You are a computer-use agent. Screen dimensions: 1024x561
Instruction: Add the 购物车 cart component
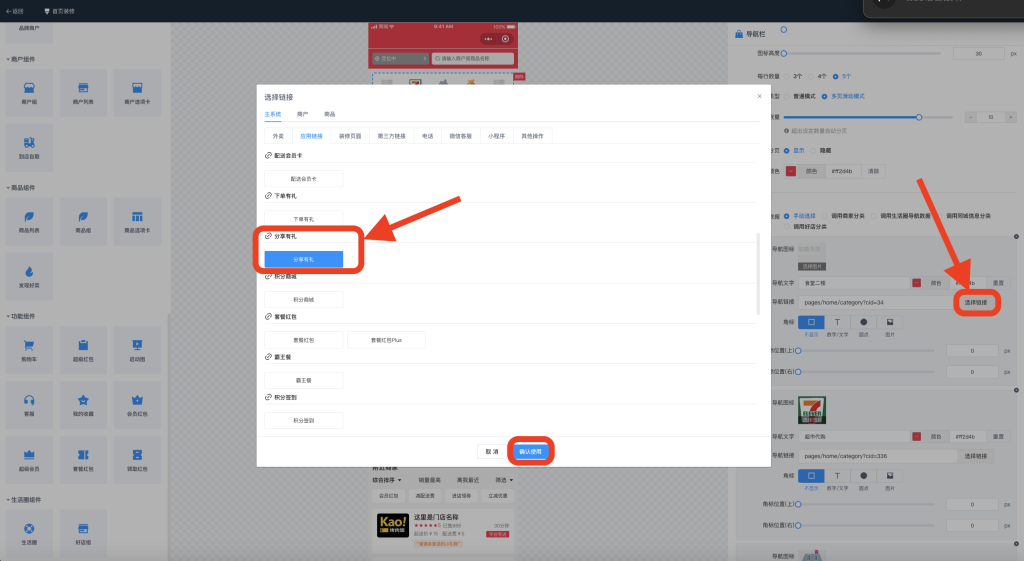(x=29, y=346)
